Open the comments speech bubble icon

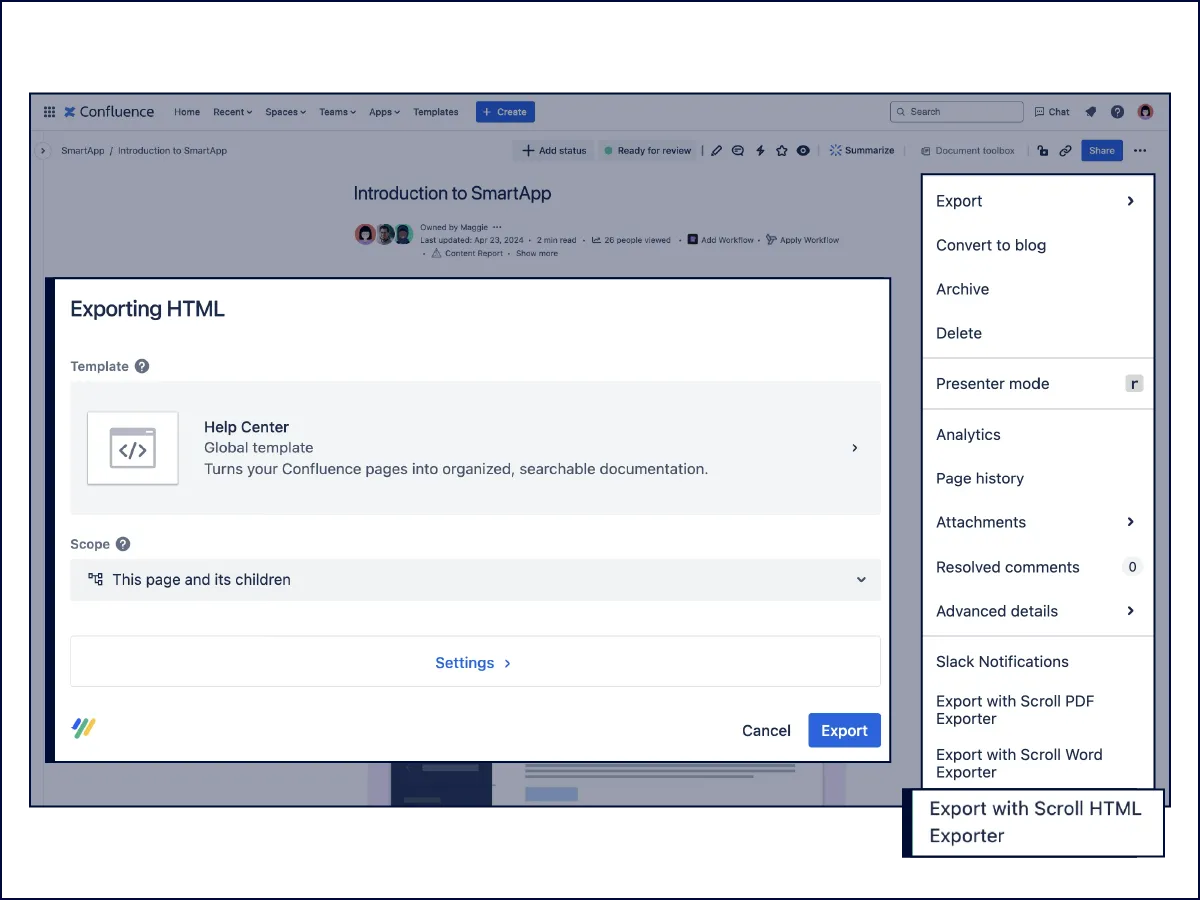[x=738, y=151]
